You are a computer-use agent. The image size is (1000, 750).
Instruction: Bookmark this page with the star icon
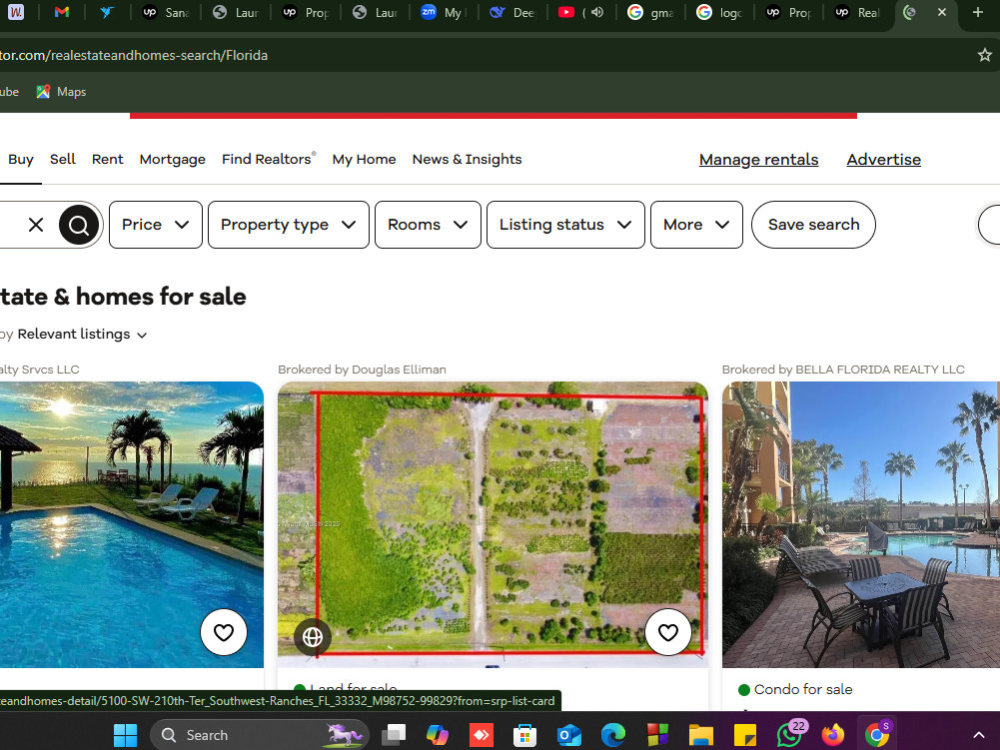point(984,55)
